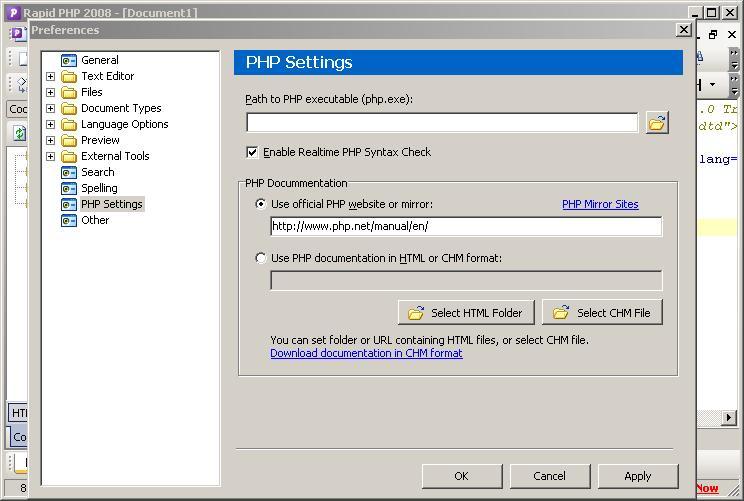This screenshot has width=744, height=501.
Task: Click the Spelling settings page icon
Action: [69, 189]
